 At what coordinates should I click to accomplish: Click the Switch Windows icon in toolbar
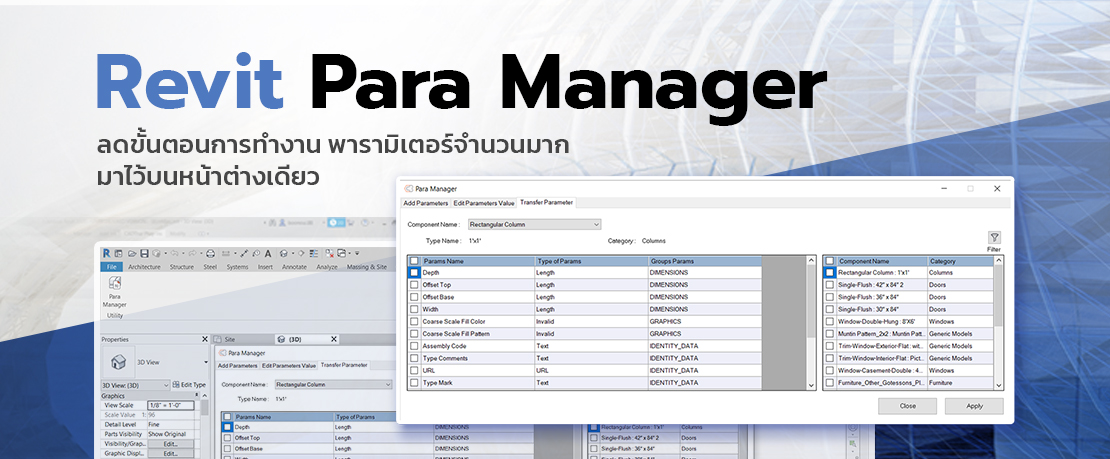click(x=342, y=254)
